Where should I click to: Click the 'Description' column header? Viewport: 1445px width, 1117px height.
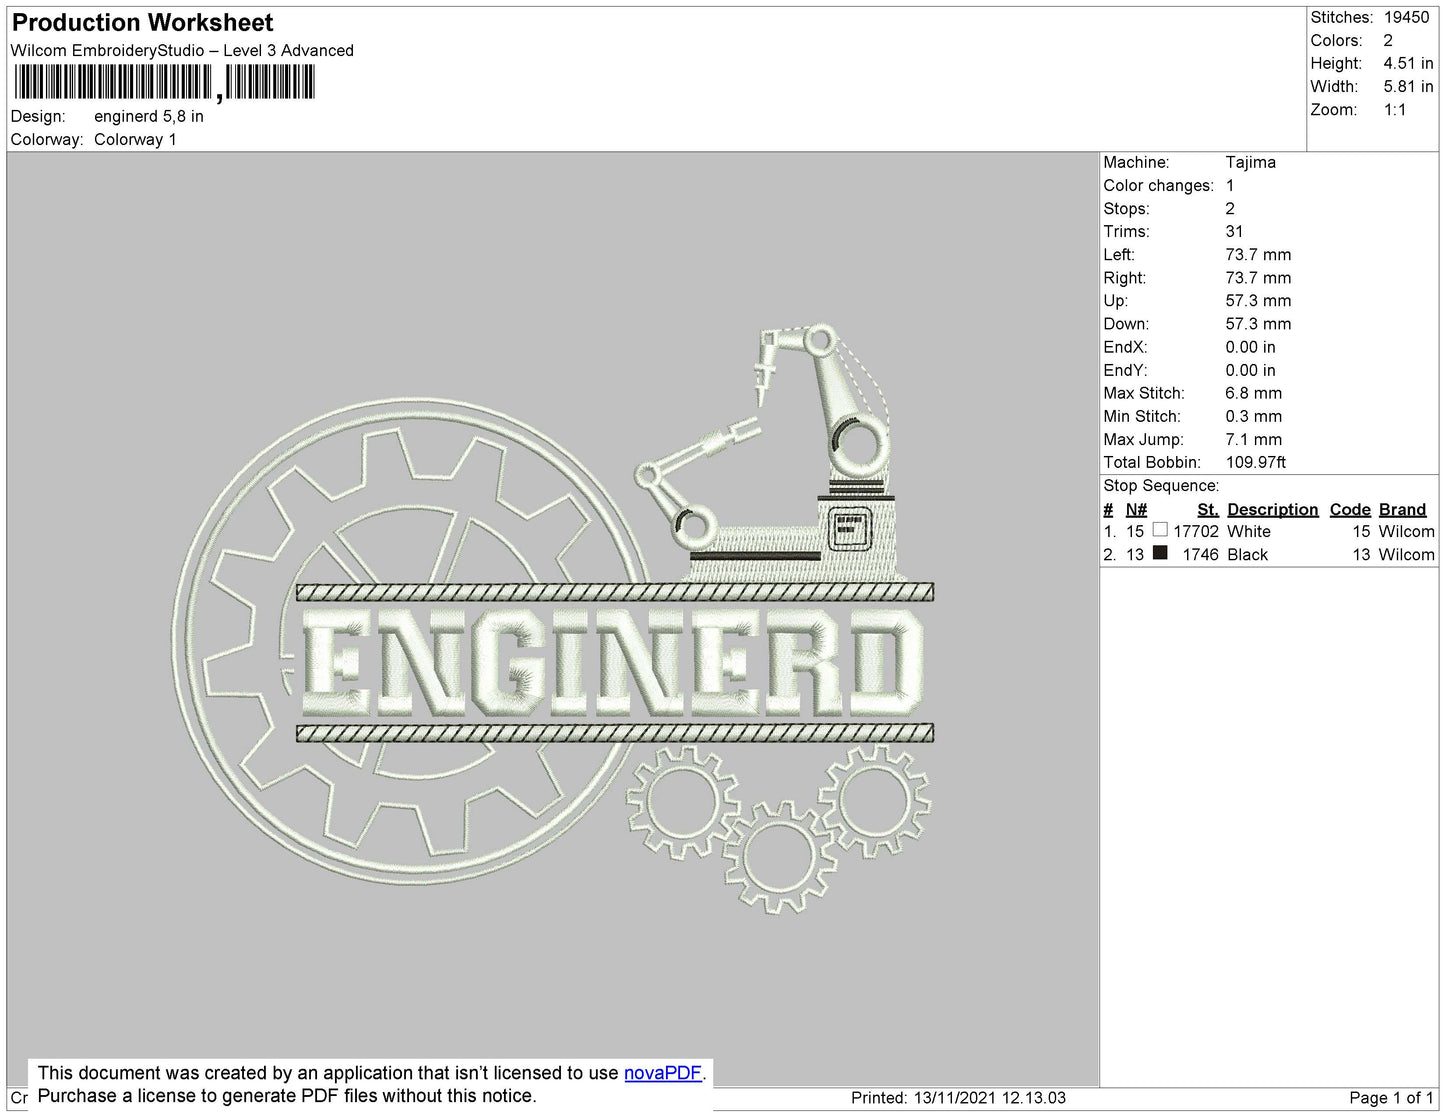(x=1272, y=509)
